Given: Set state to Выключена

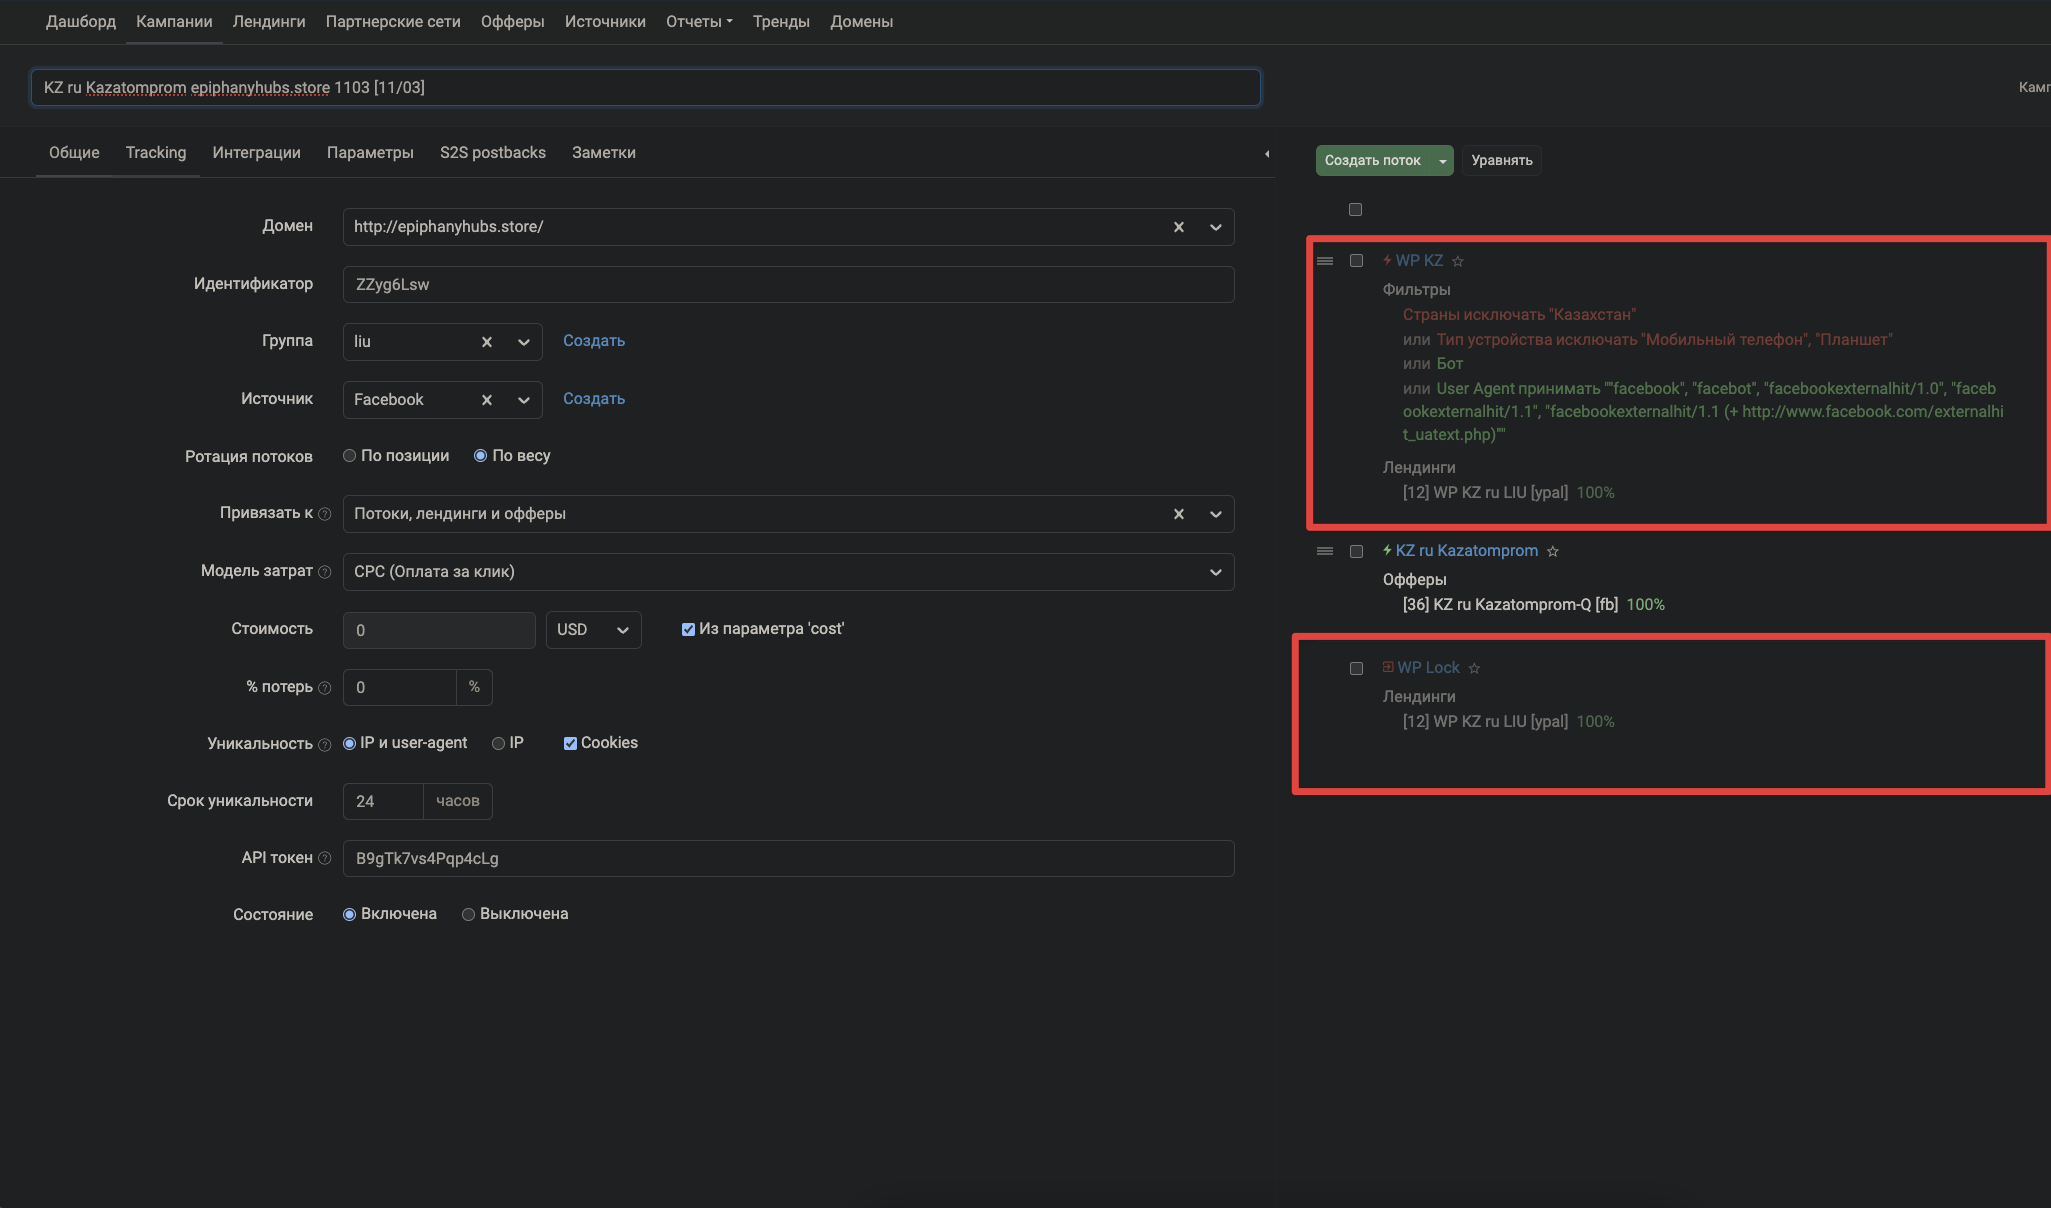Looking at the screenshot, I should 468,914.
